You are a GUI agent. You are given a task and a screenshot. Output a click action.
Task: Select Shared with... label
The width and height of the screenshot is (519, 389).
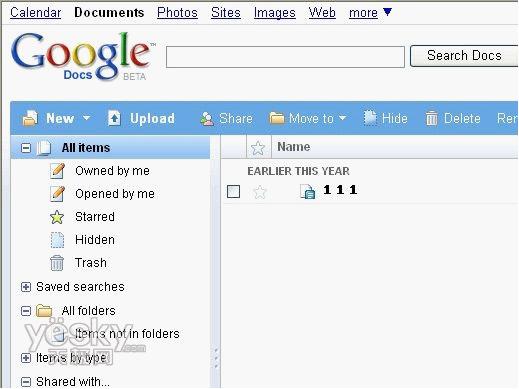[73, 382]
